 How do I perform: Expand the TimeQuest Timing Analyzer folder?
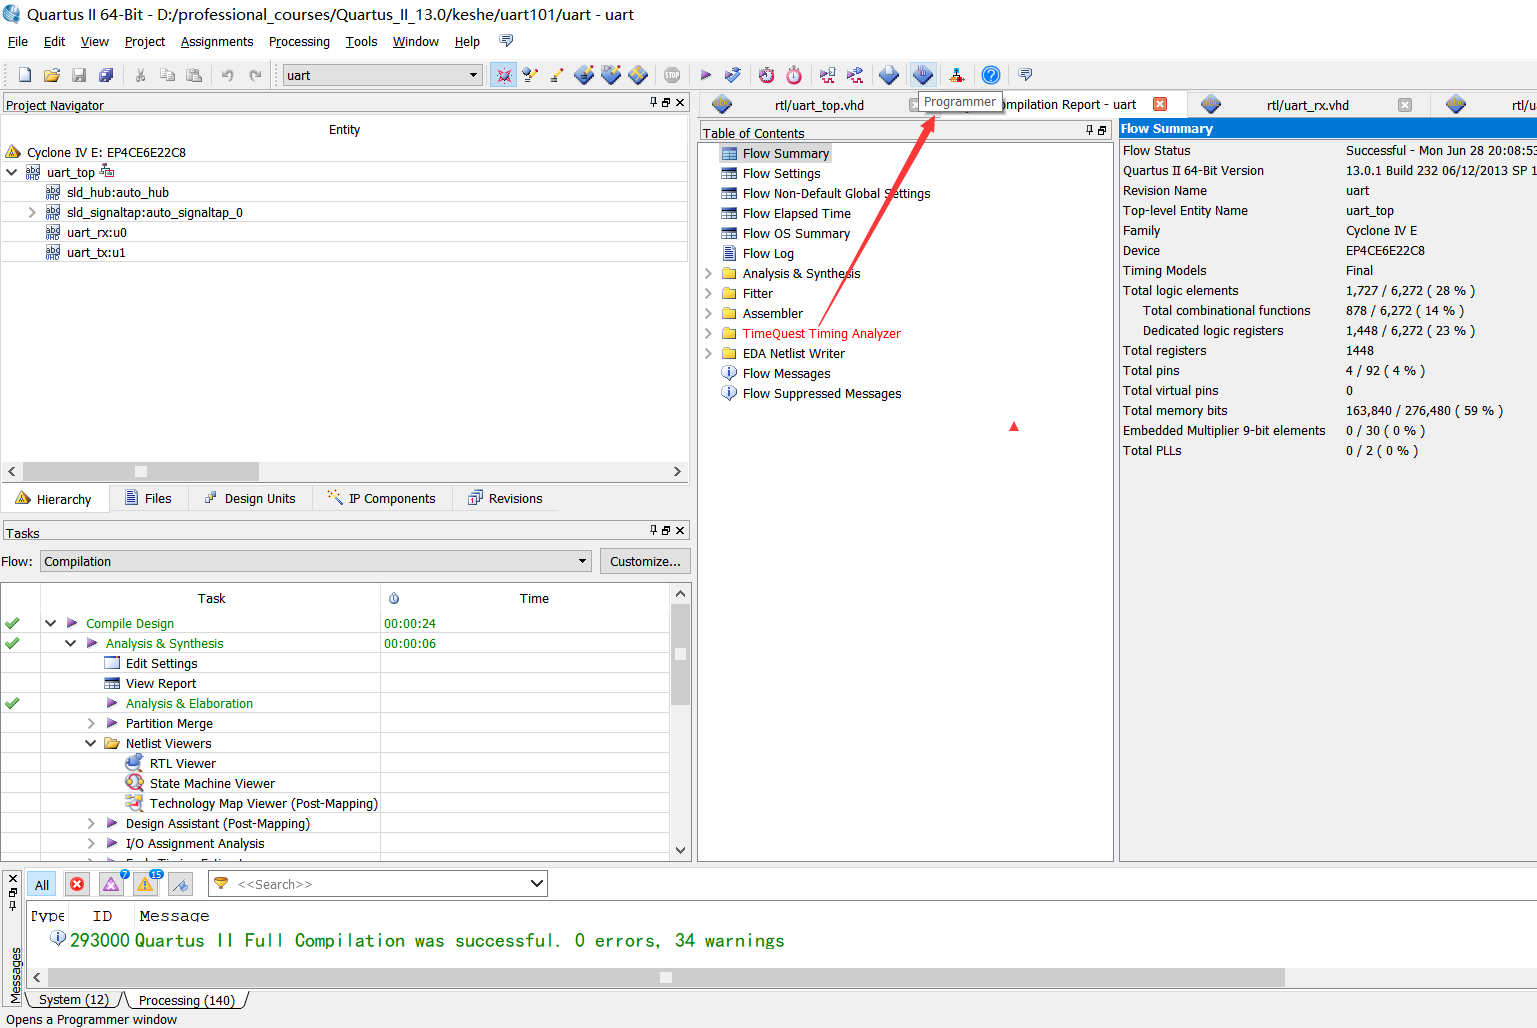point(708,333)
